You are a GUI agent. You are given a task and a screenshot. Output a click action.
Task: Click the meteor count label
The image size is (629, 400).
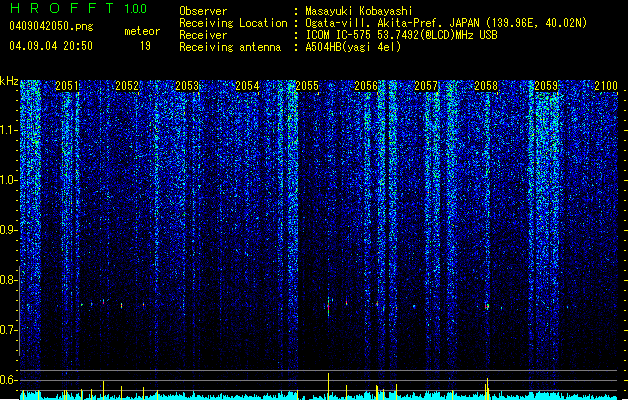click(142, 31)
